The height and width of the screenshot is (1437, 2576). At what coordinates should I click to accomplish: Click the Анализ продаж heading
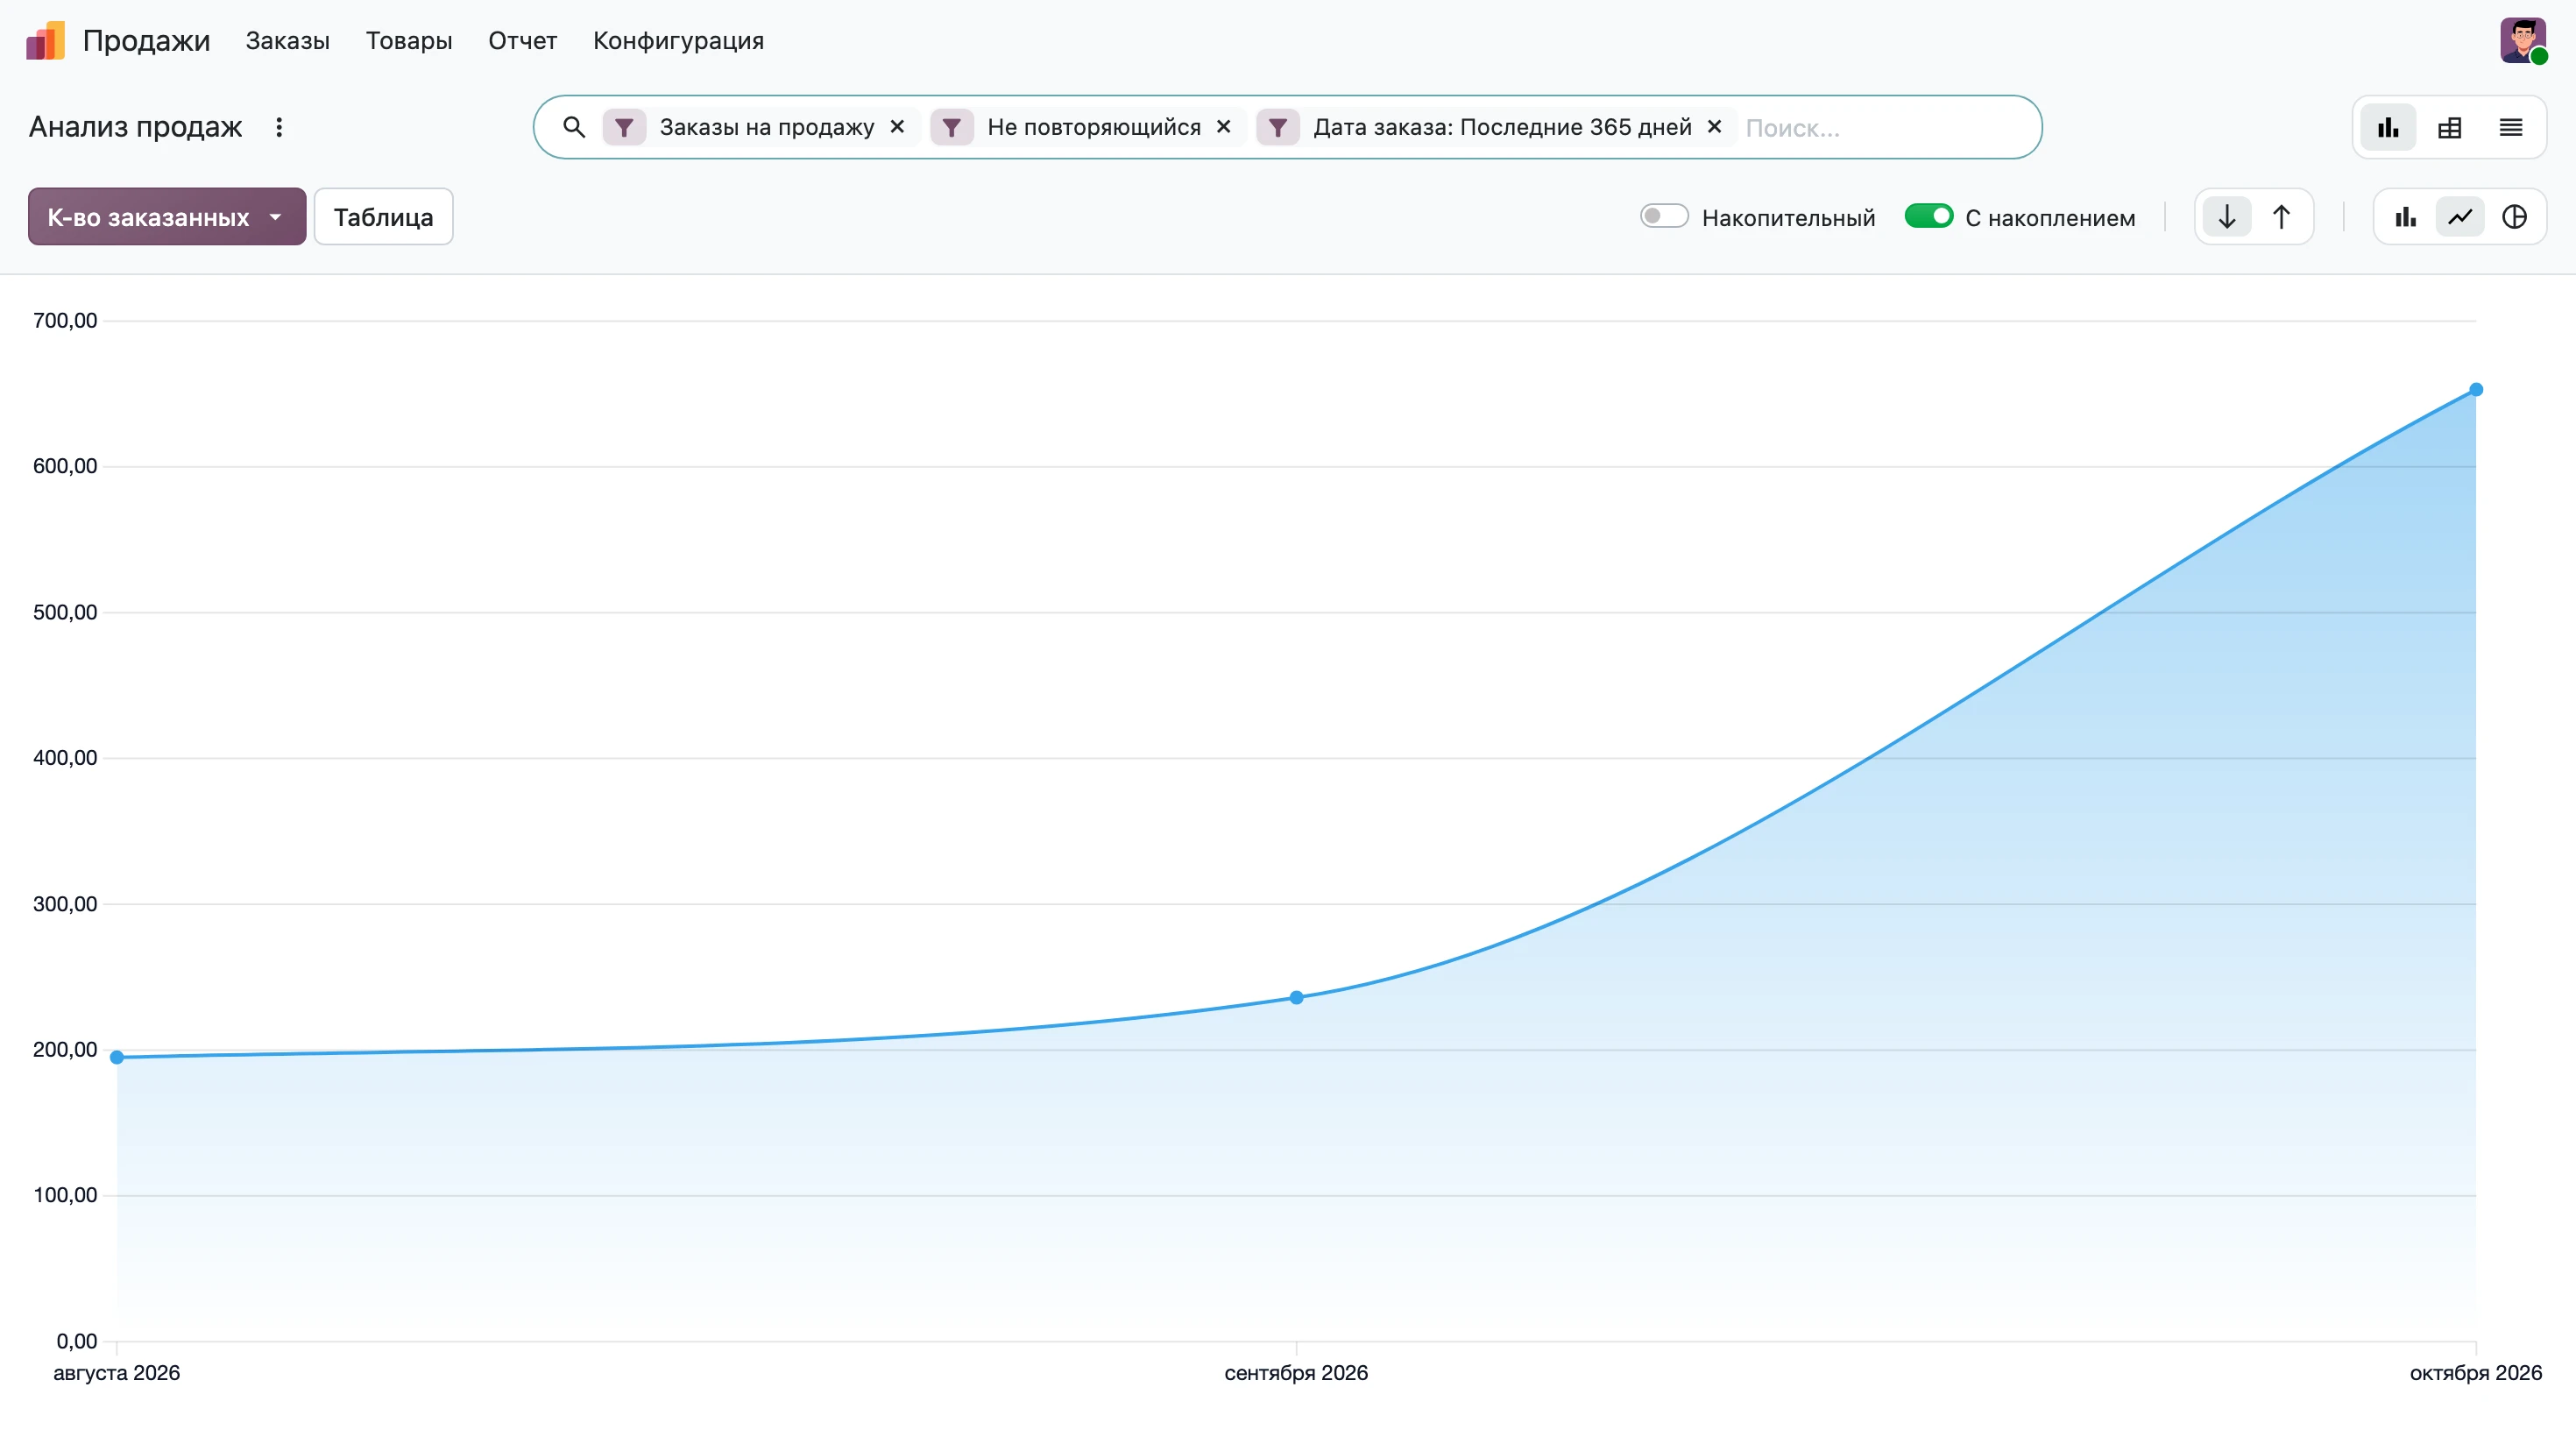pos(135,127)
